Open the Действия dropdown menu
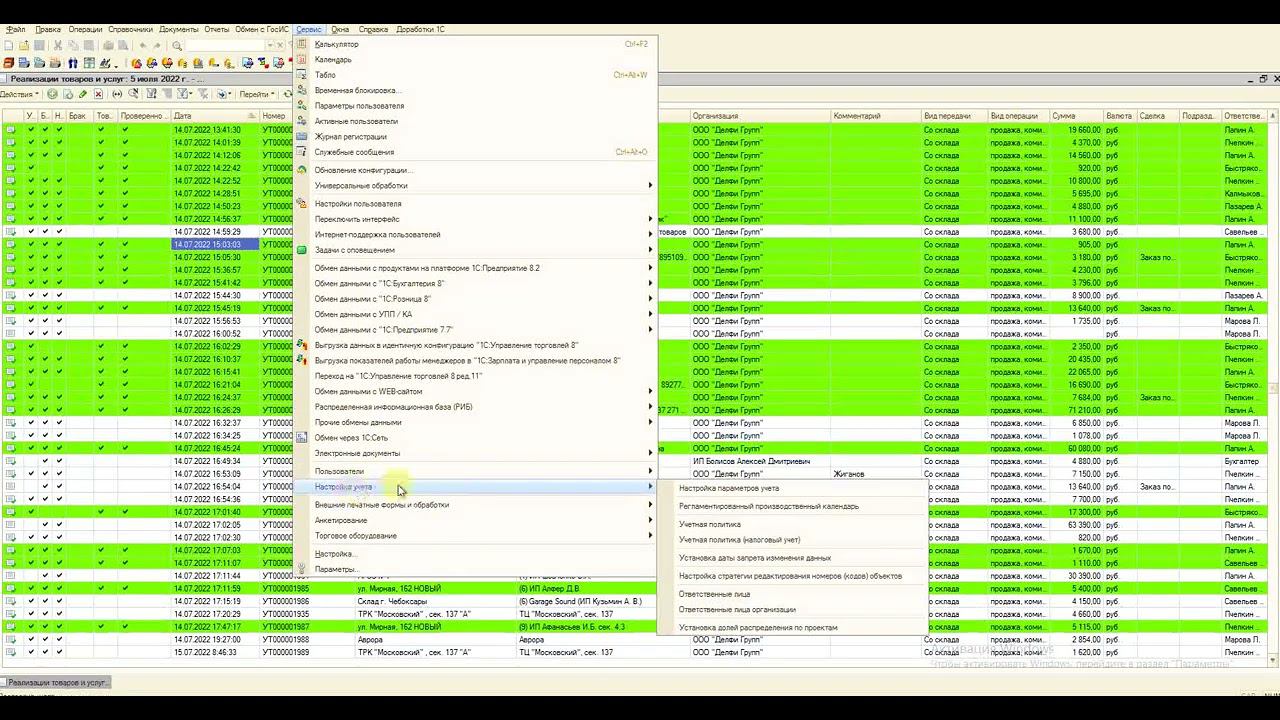1280x720 pixels. [x=20, y=94]
